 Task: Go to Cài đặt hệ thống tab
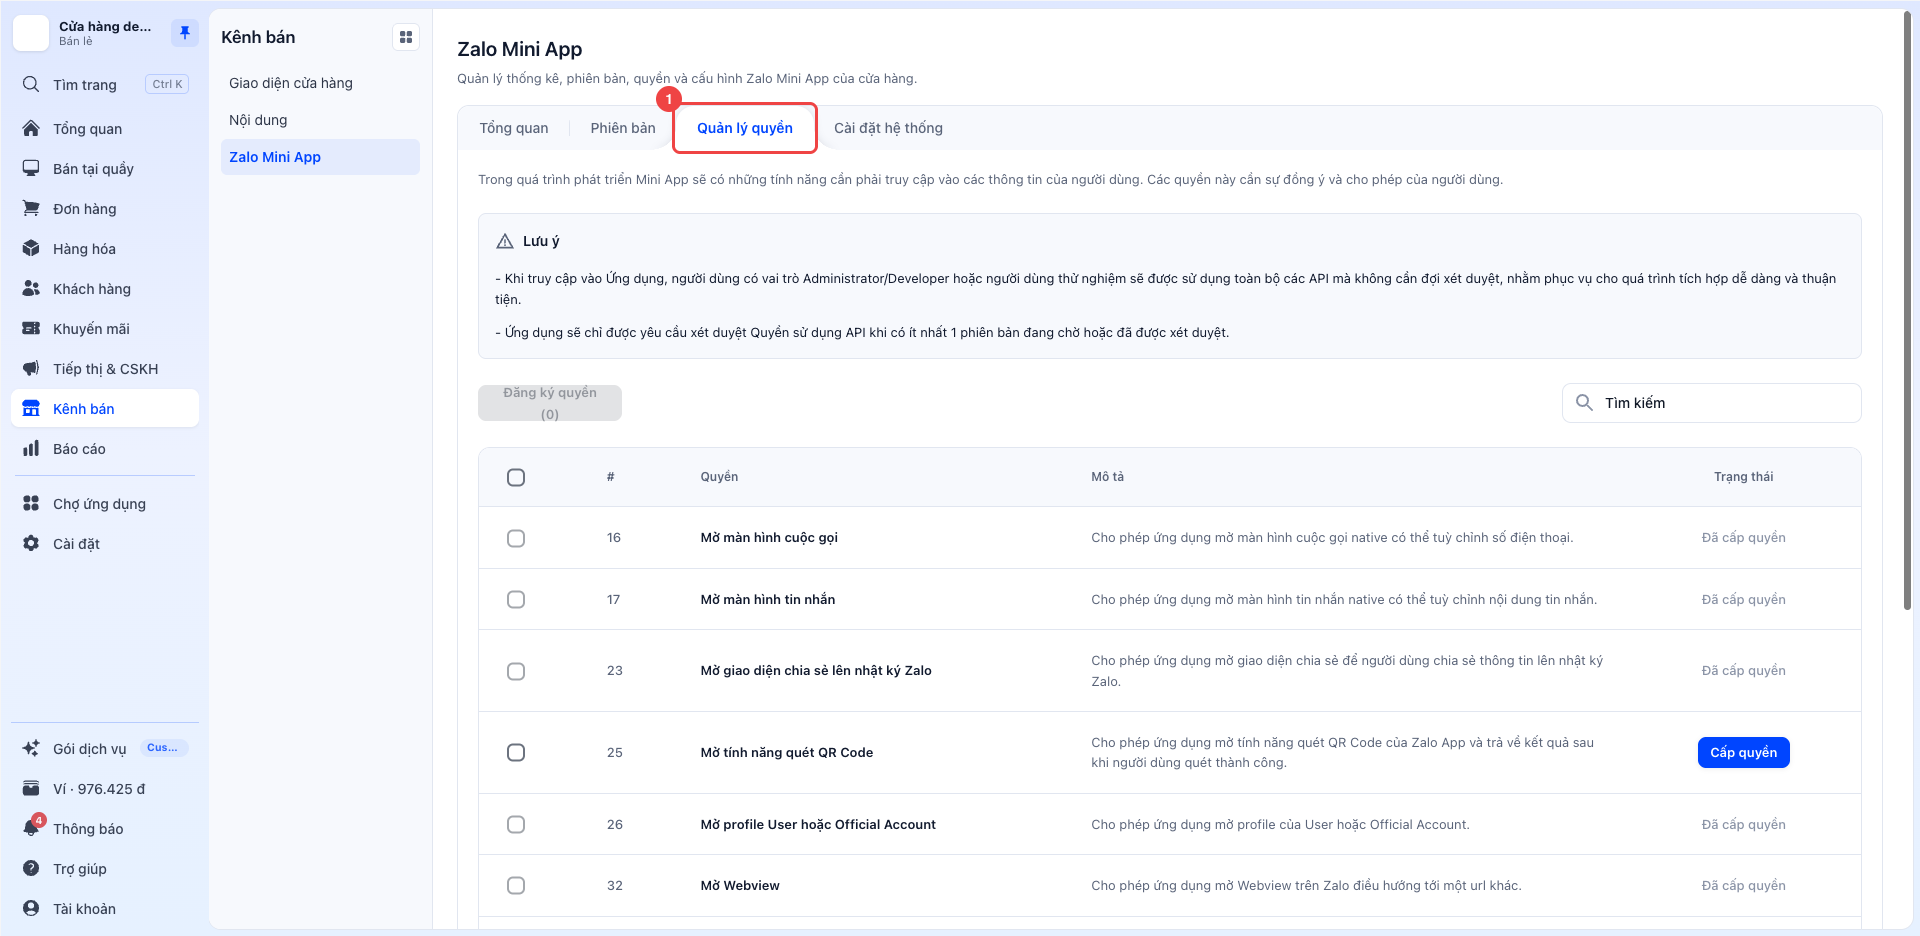pyautogui.click(x=888, y=128)
